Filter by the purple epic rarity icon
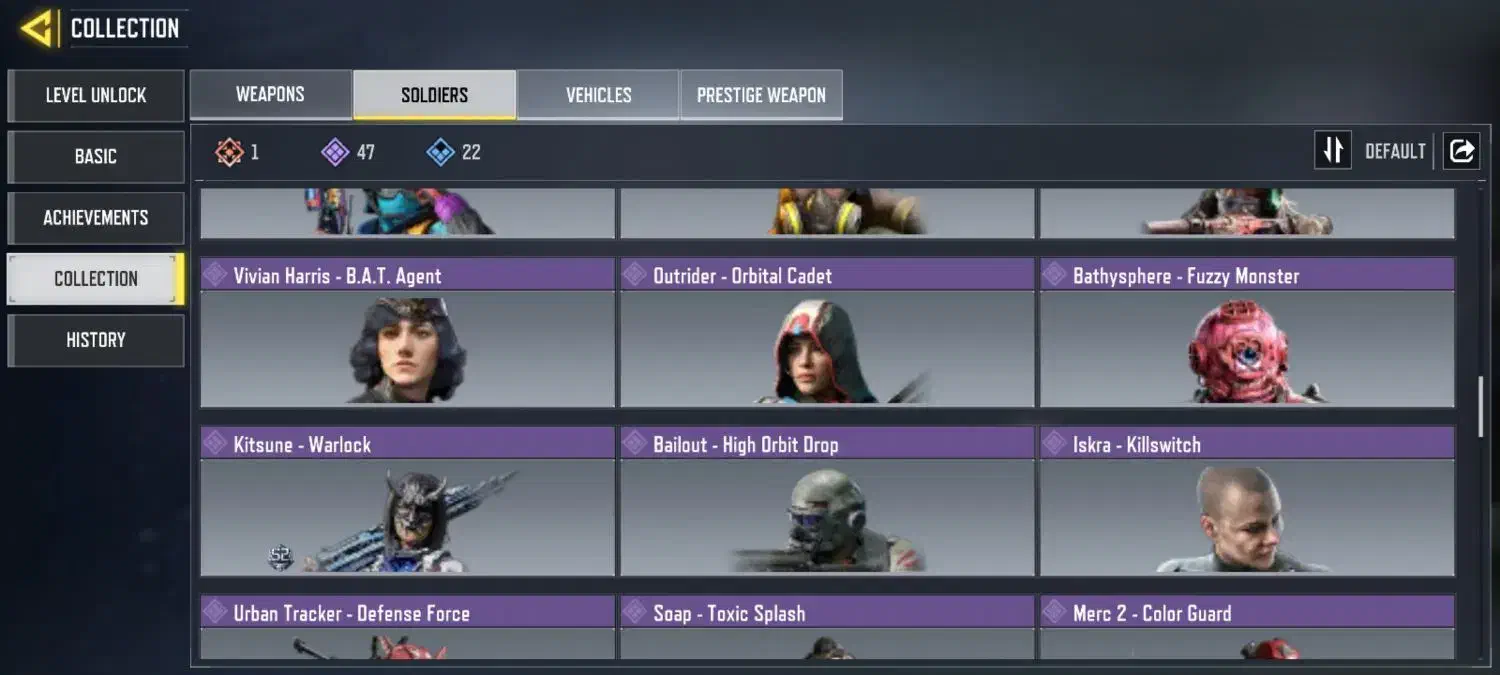Image resolution: width=1500 pixels, height=675 pixels. coord(335,152)
